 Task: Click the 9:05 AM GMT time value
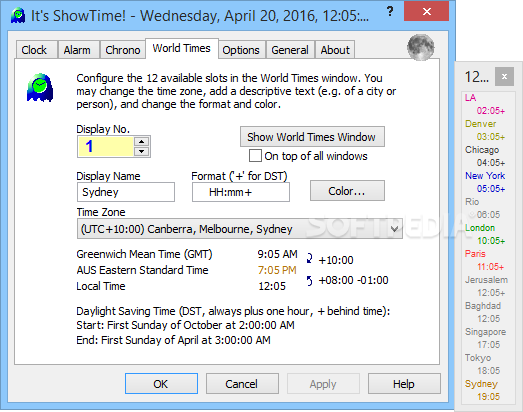278,254
